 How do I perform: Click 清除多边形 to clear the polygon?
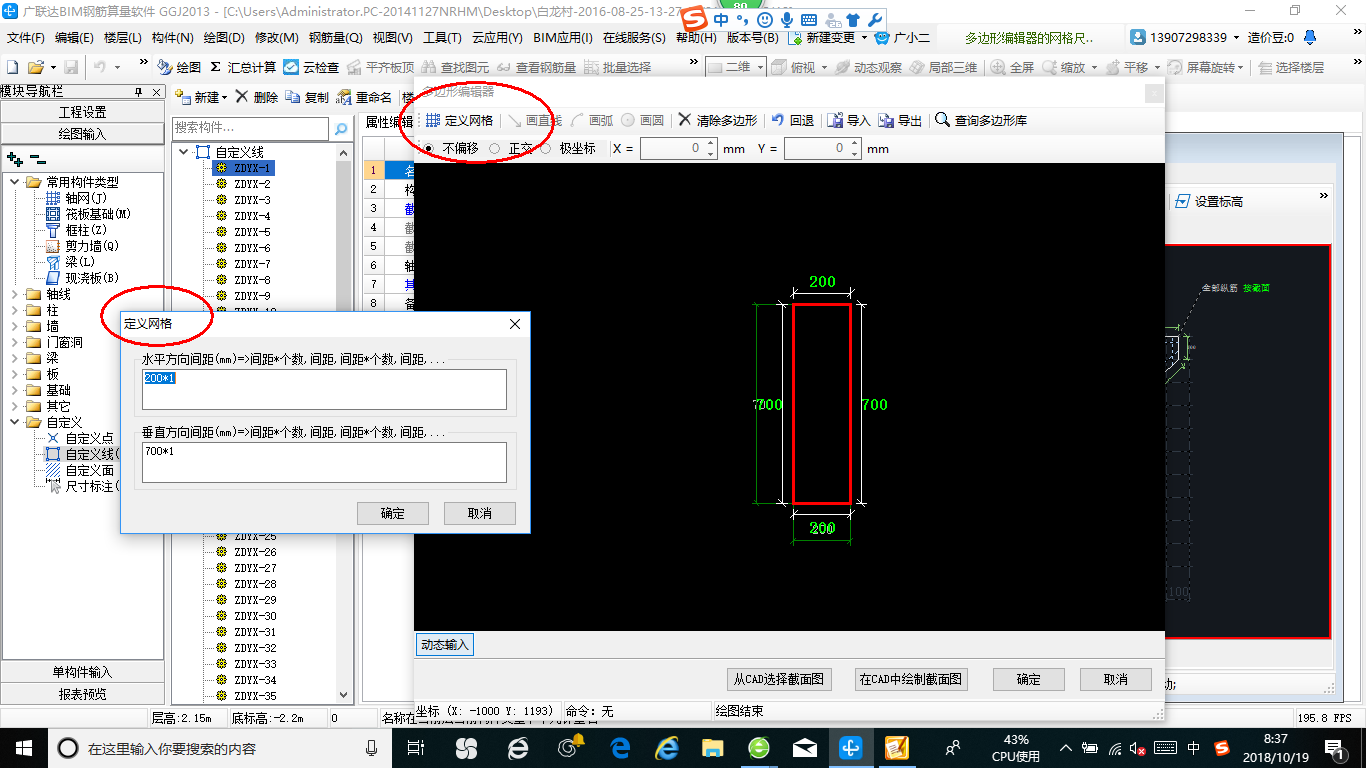pyautogui.click(x=717, y=120)
